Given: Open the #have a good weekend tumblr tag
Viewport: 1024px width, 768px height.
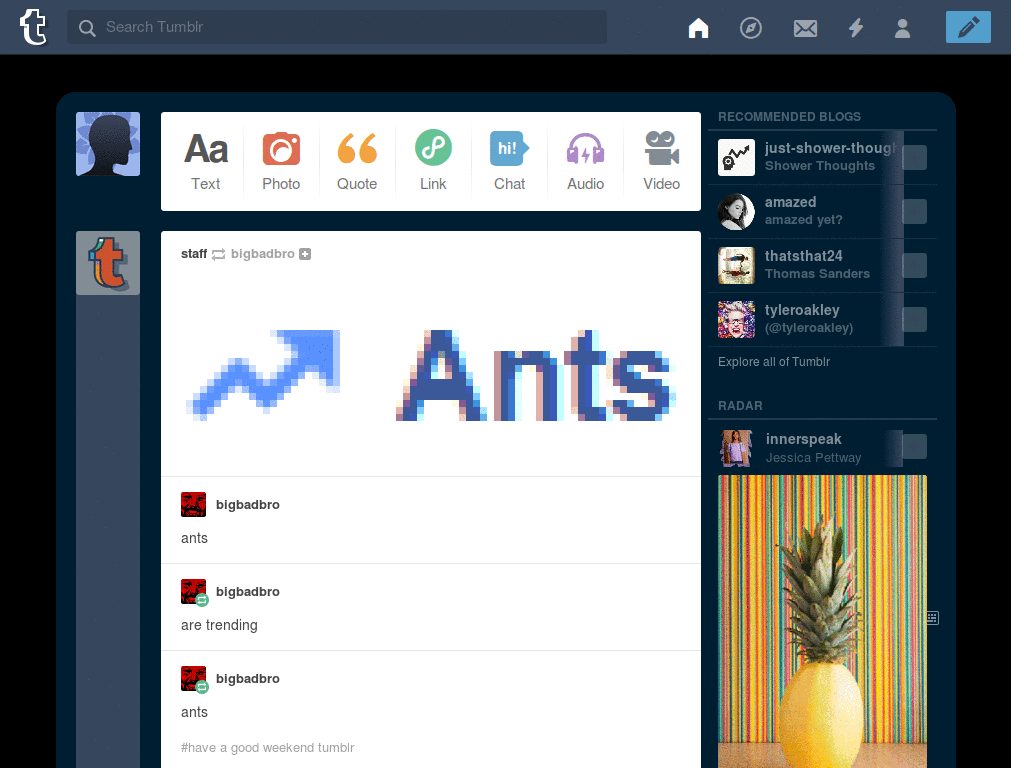Looking at the screenshot, I should point(267,748).
